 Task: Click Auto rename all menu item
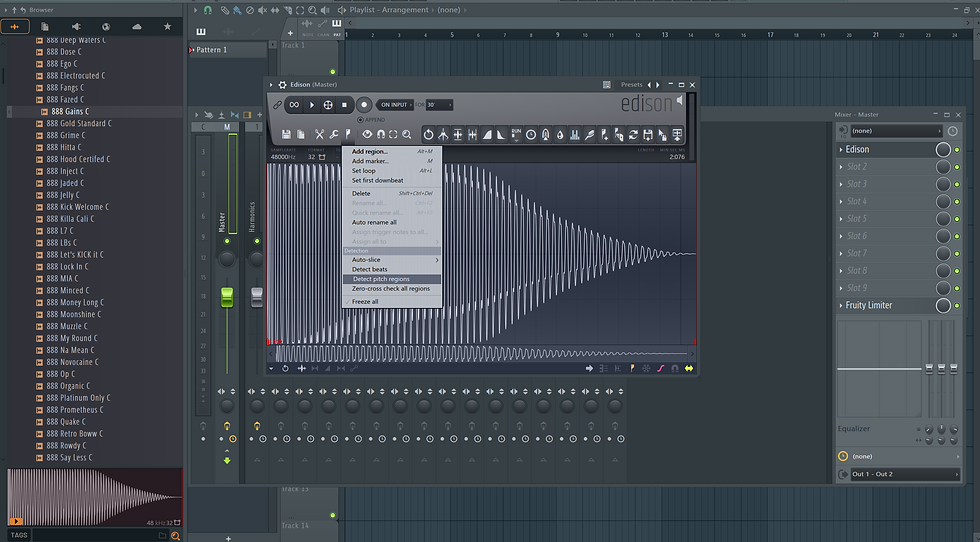click(392, 222)
